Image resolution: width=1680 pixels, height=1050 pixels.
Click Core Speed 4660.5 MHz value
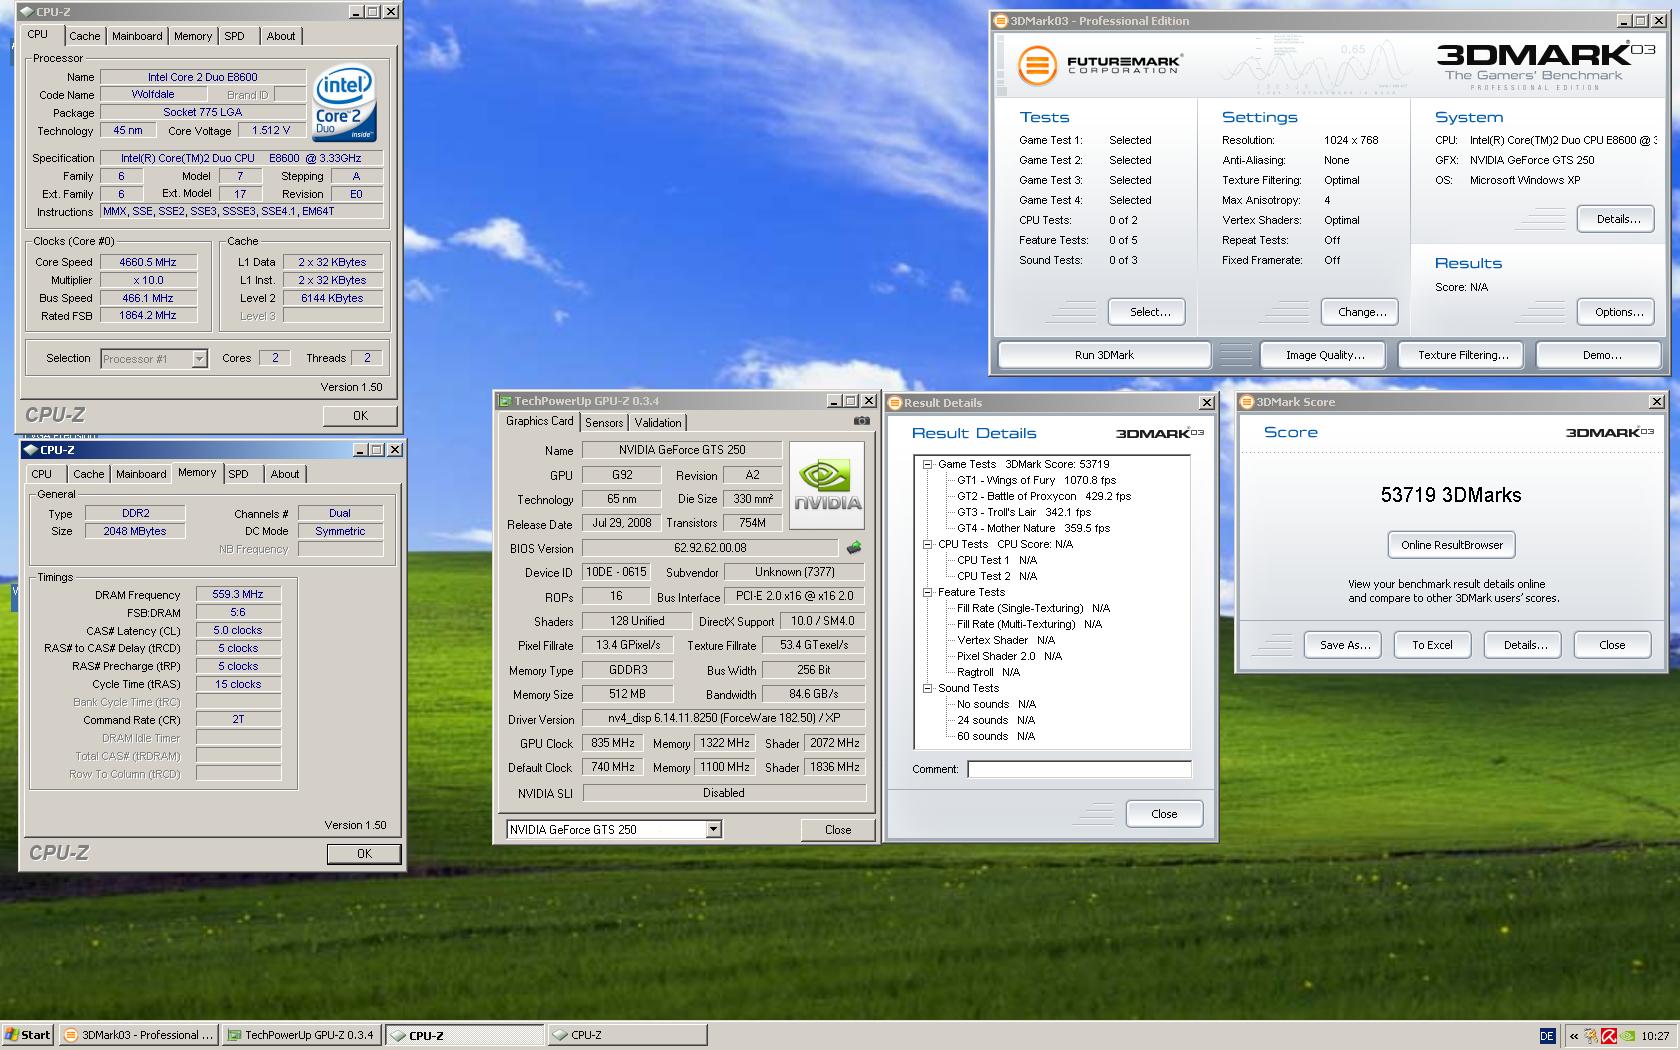point(148,262)
